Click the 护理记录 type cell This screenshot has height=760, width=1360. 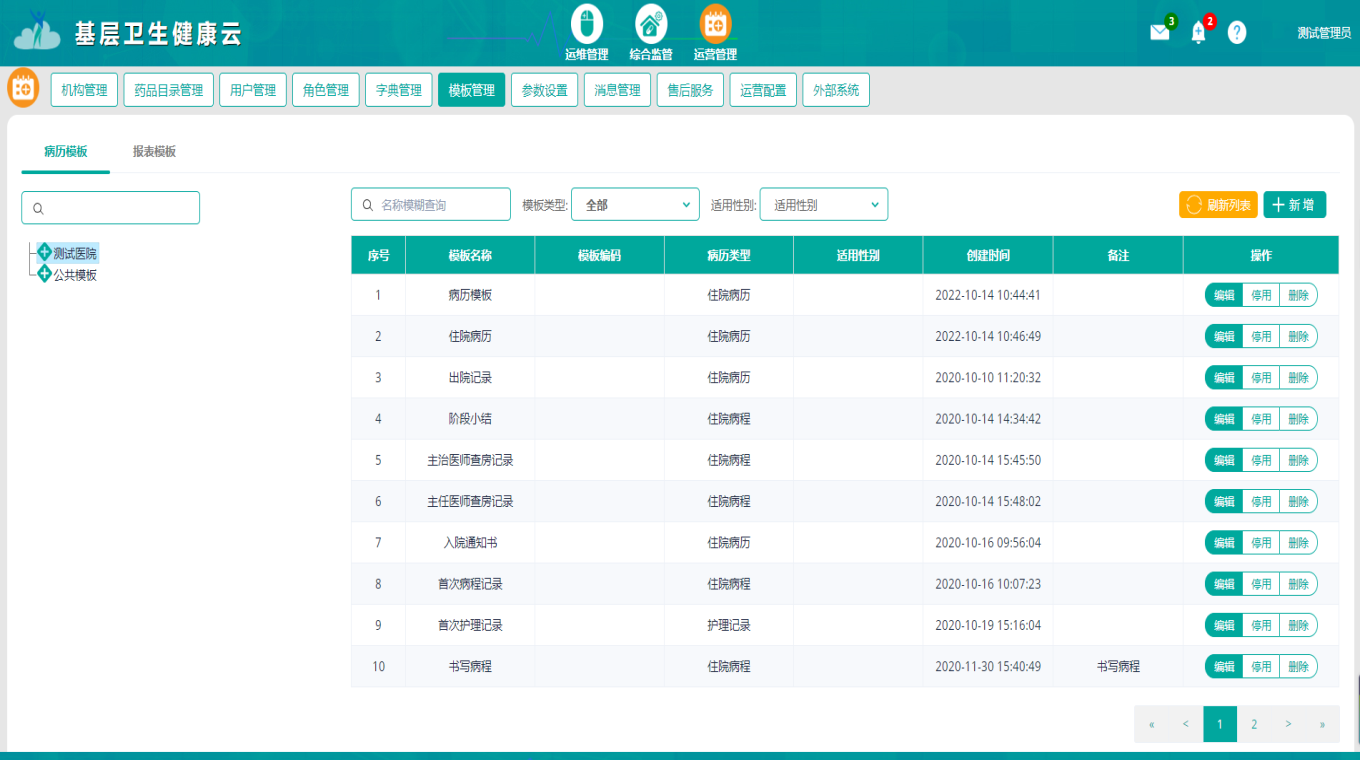point(729,625)
